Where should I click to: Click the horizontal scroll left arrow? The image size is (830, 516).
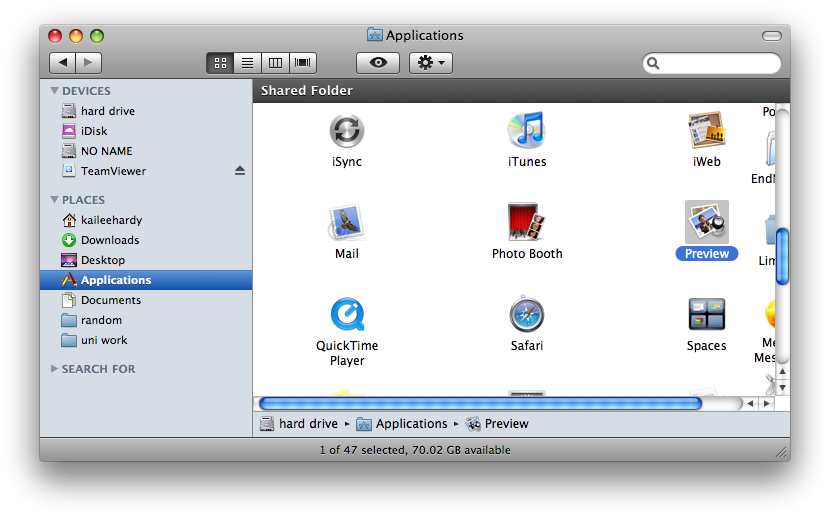point(750,404)
